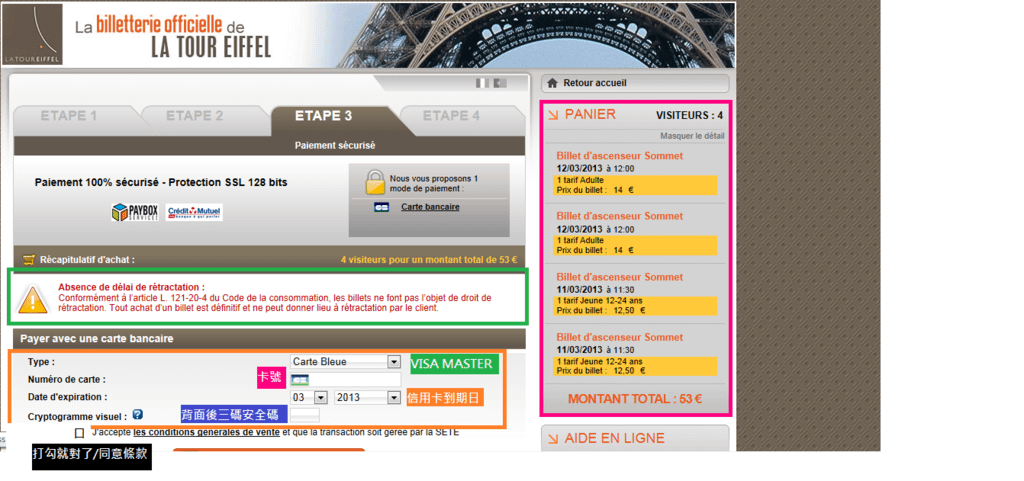
Task: Click VISITEURS : 4 text in basket
Action: point(689,116)
